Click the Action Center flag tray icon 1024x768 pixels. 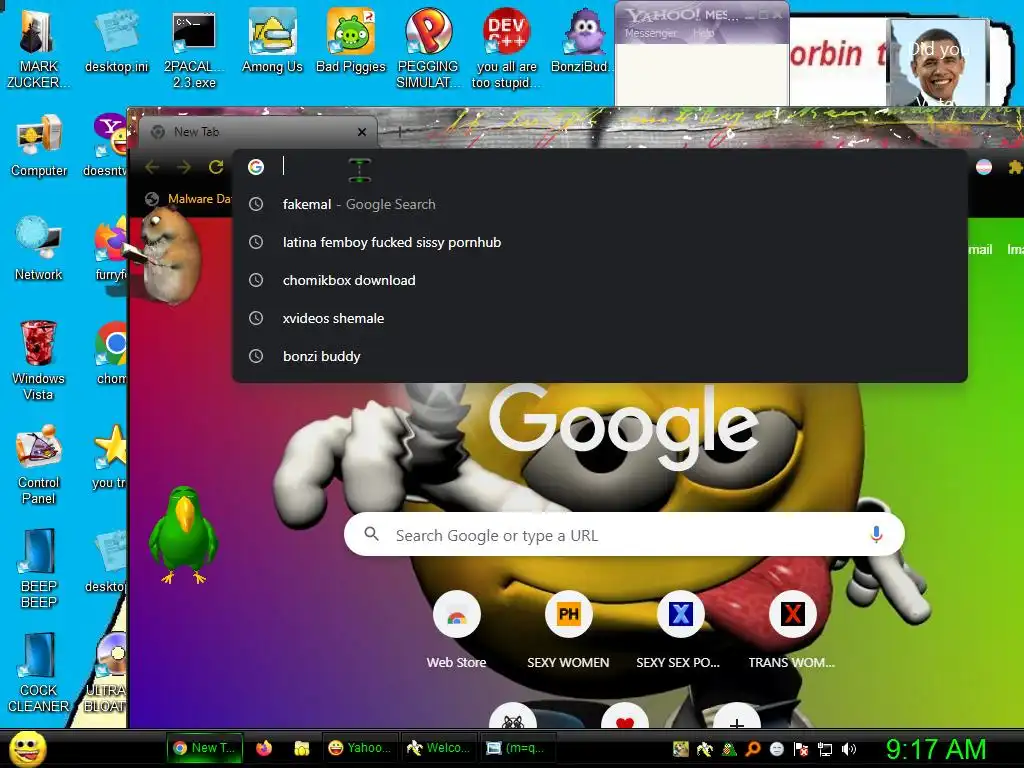click(x=801, y=749)
